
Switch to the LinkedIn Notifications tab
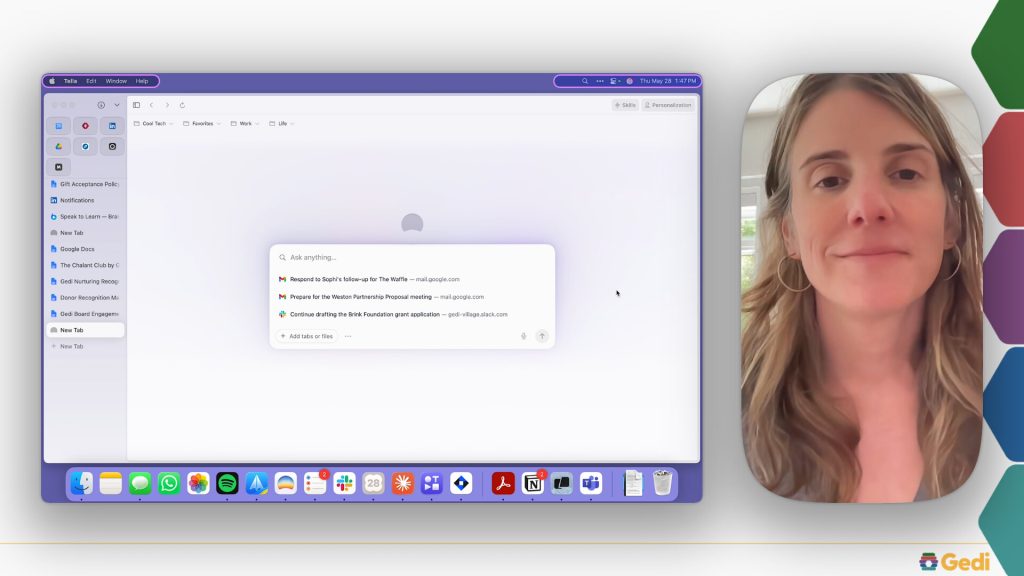(x=86, y=200)
